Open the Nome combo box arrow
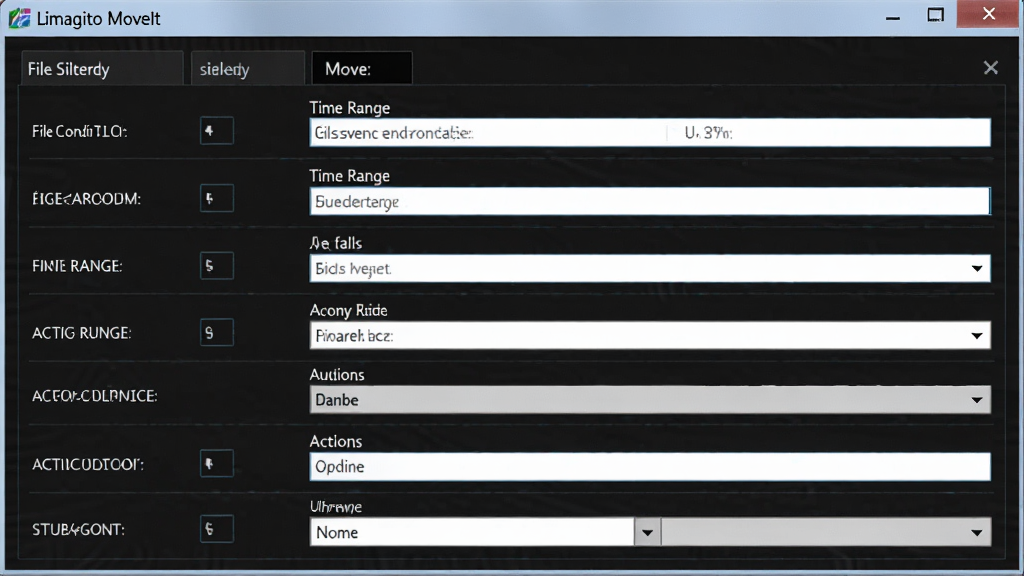The width and height of the screenshot is (1024, 576). pyautogui.click(x=647, y=532)
